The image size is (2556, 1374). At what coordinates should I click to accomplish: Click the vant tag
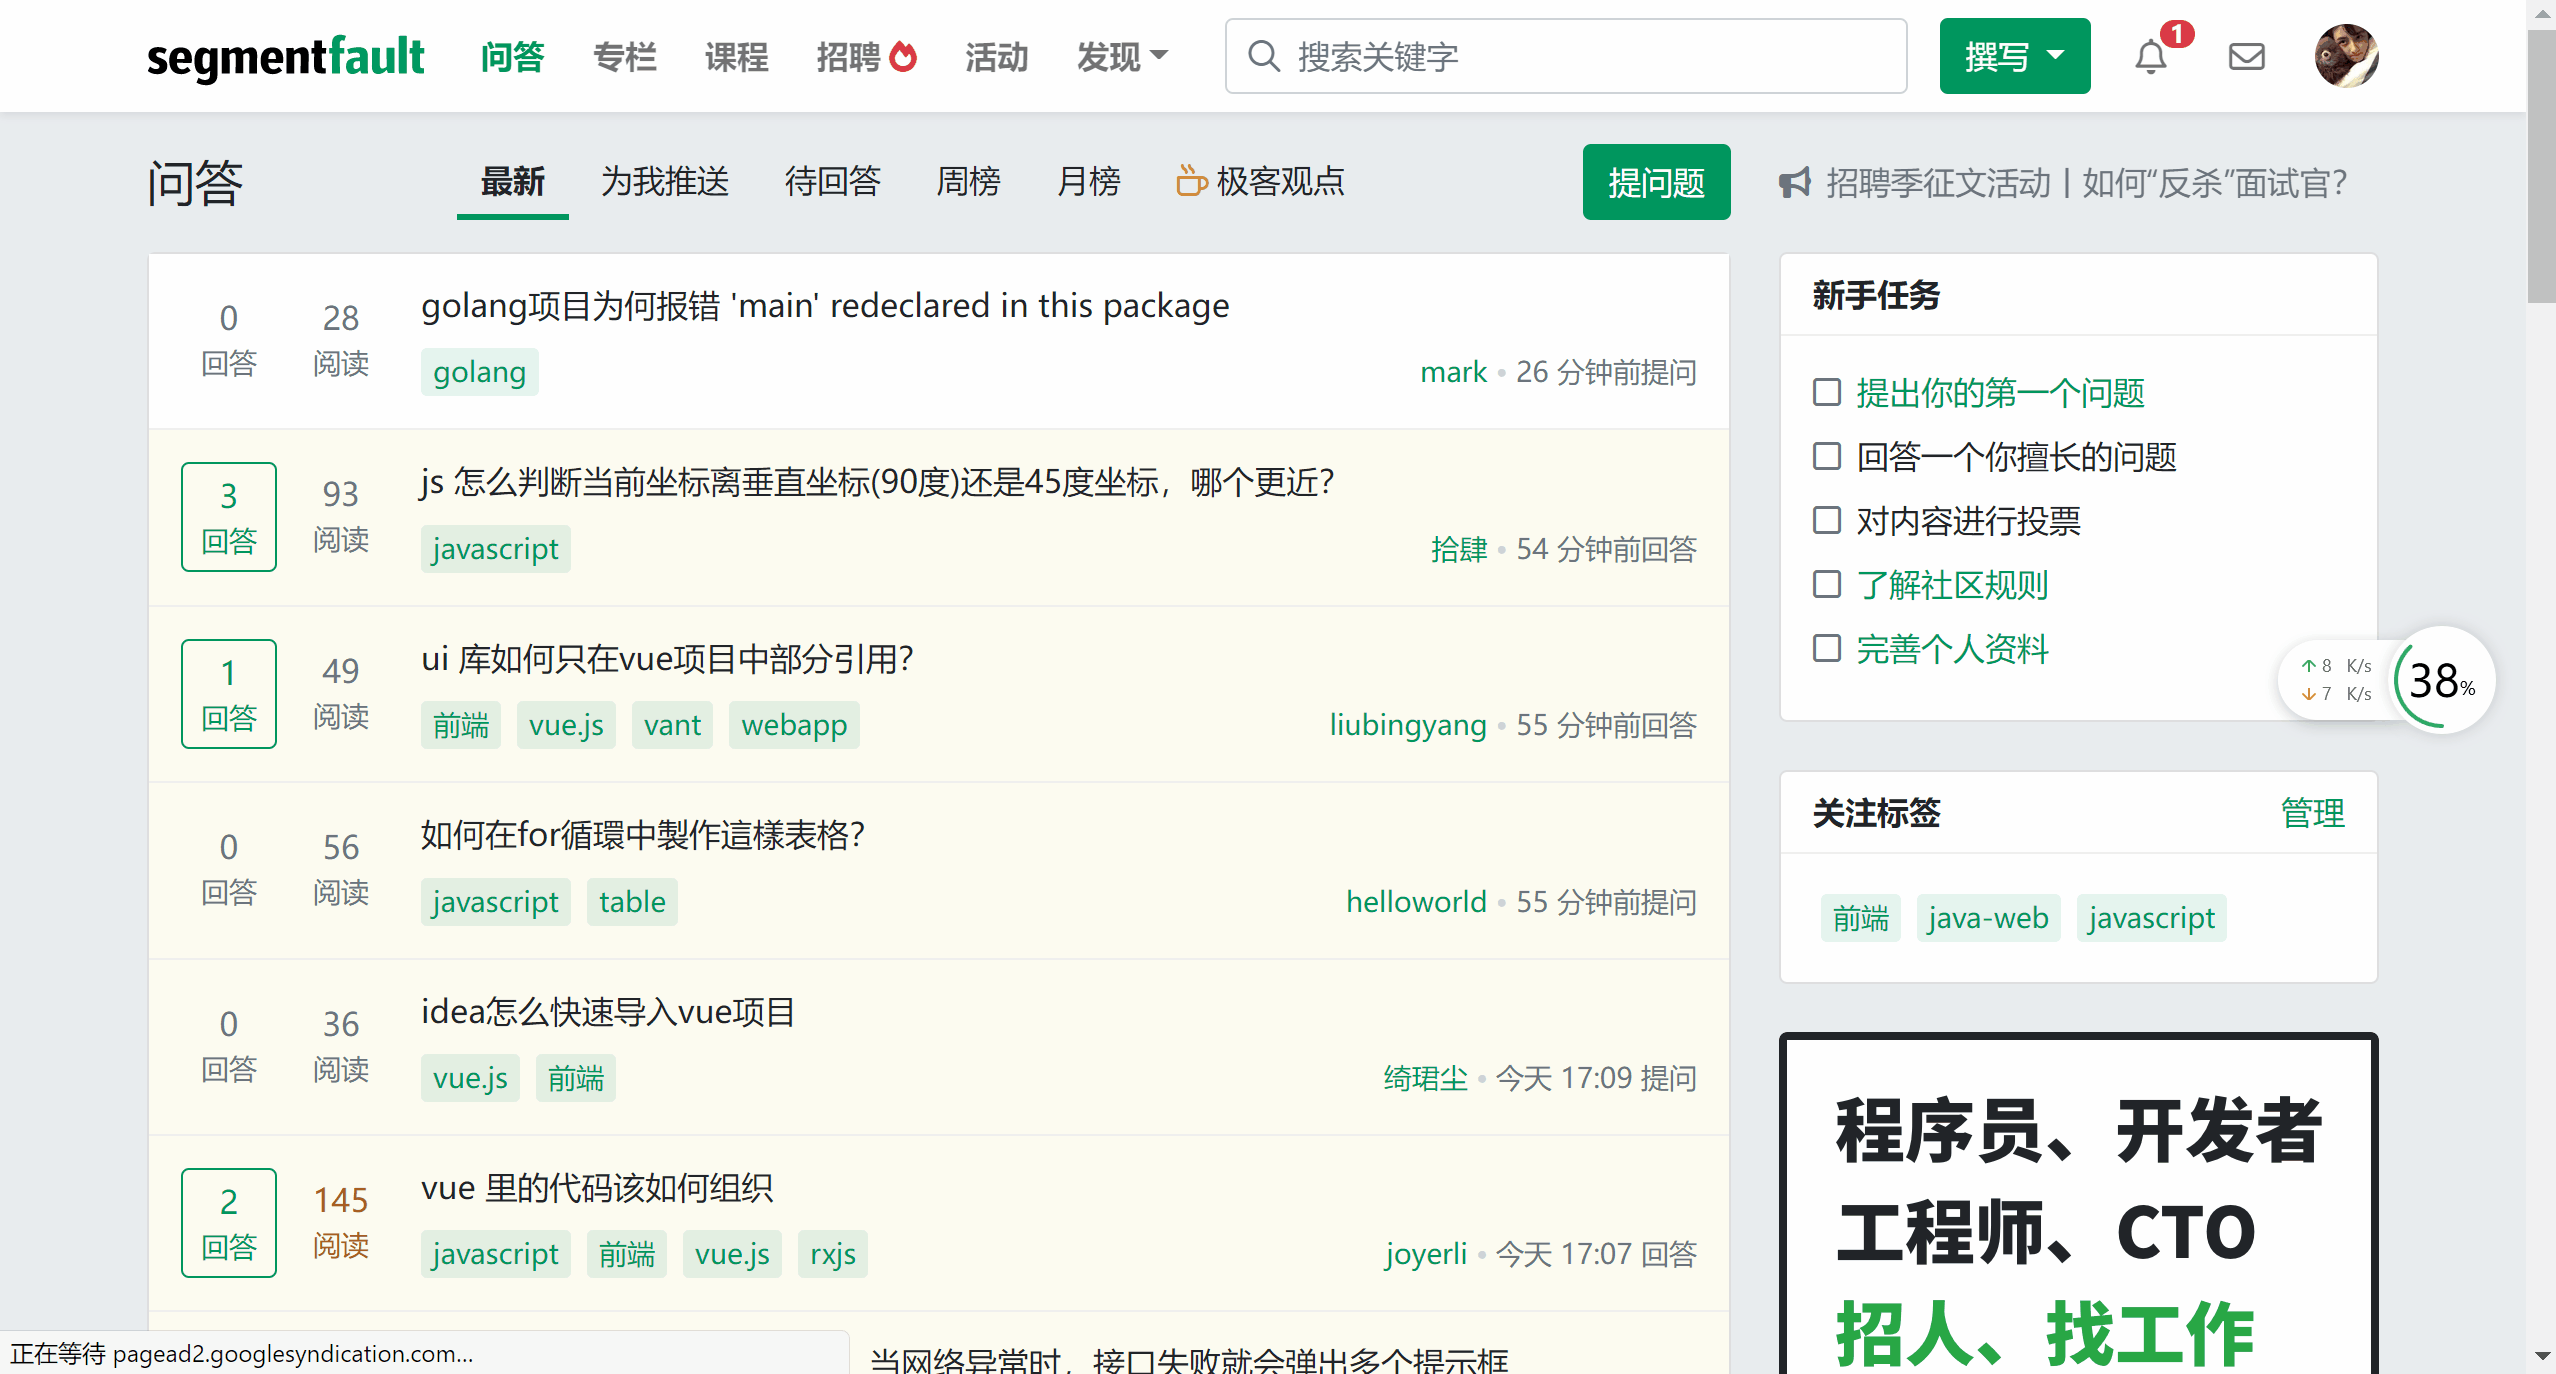[672, 725]
